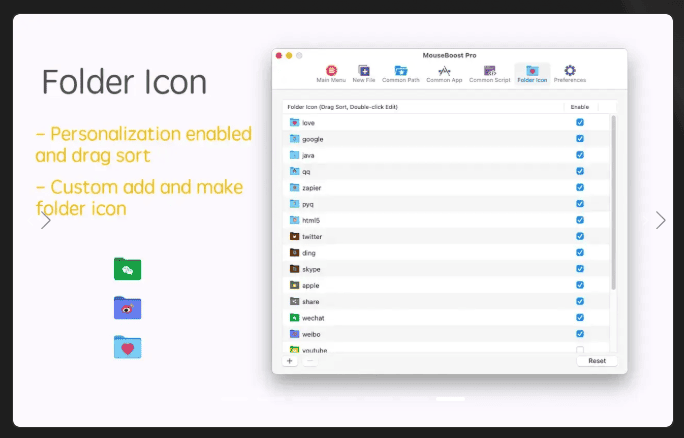The width and height of the screenshot is (684, 438).
Task: Open Preferences gear tab
Action: [x=570, y=74]
